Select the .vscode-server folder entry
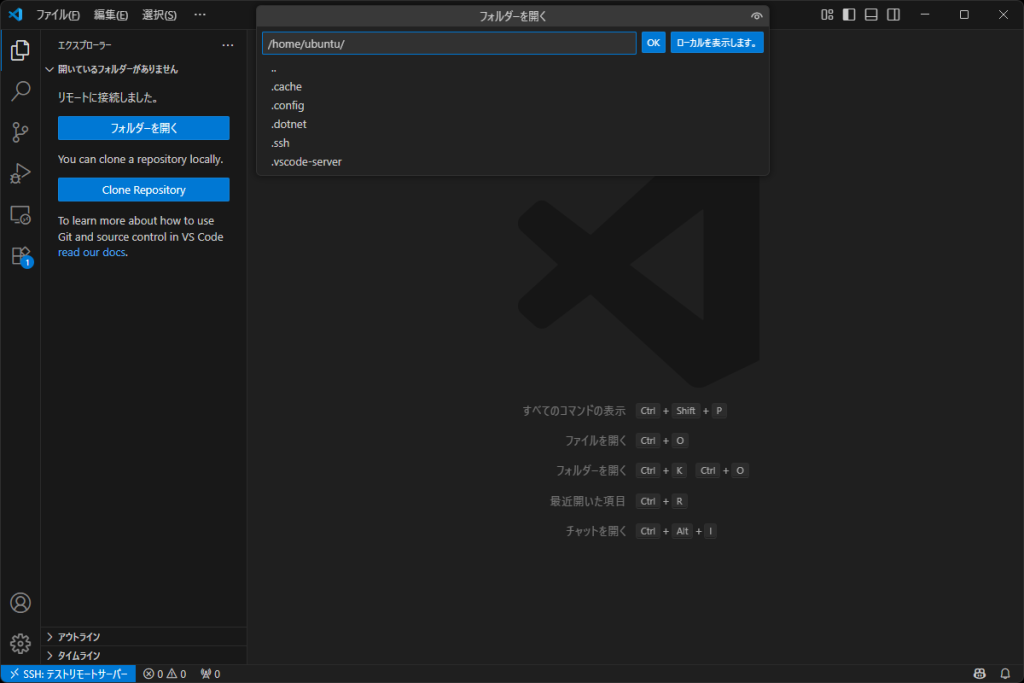The width and height of the screenshot is (1024, 683). [513, 162]
